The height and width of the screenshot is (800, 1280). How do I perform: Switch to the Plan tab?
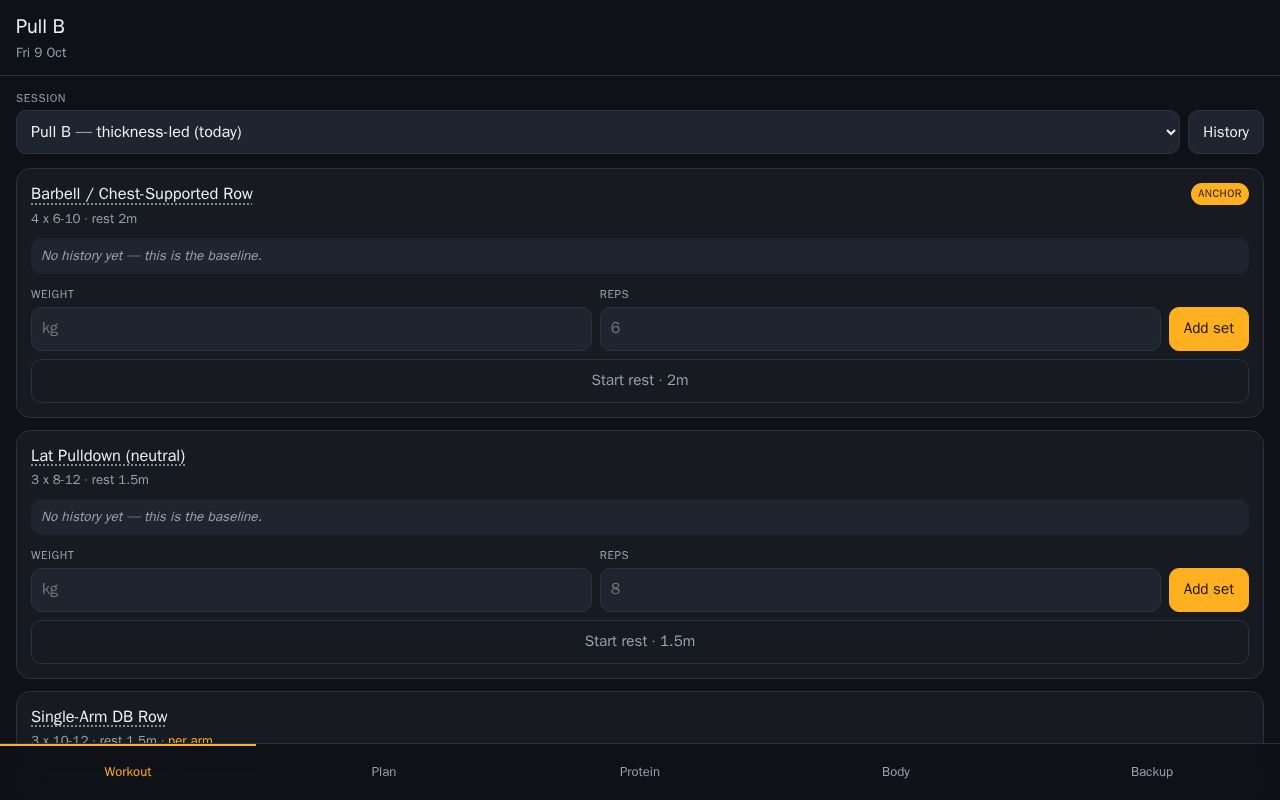tap(384, 772)
